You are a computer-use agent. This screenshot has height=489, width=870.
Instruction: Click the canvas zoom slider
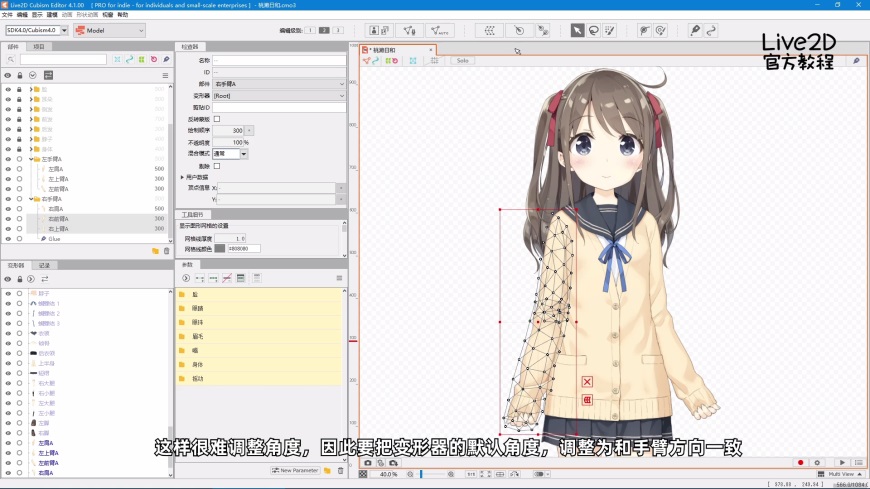431,474
